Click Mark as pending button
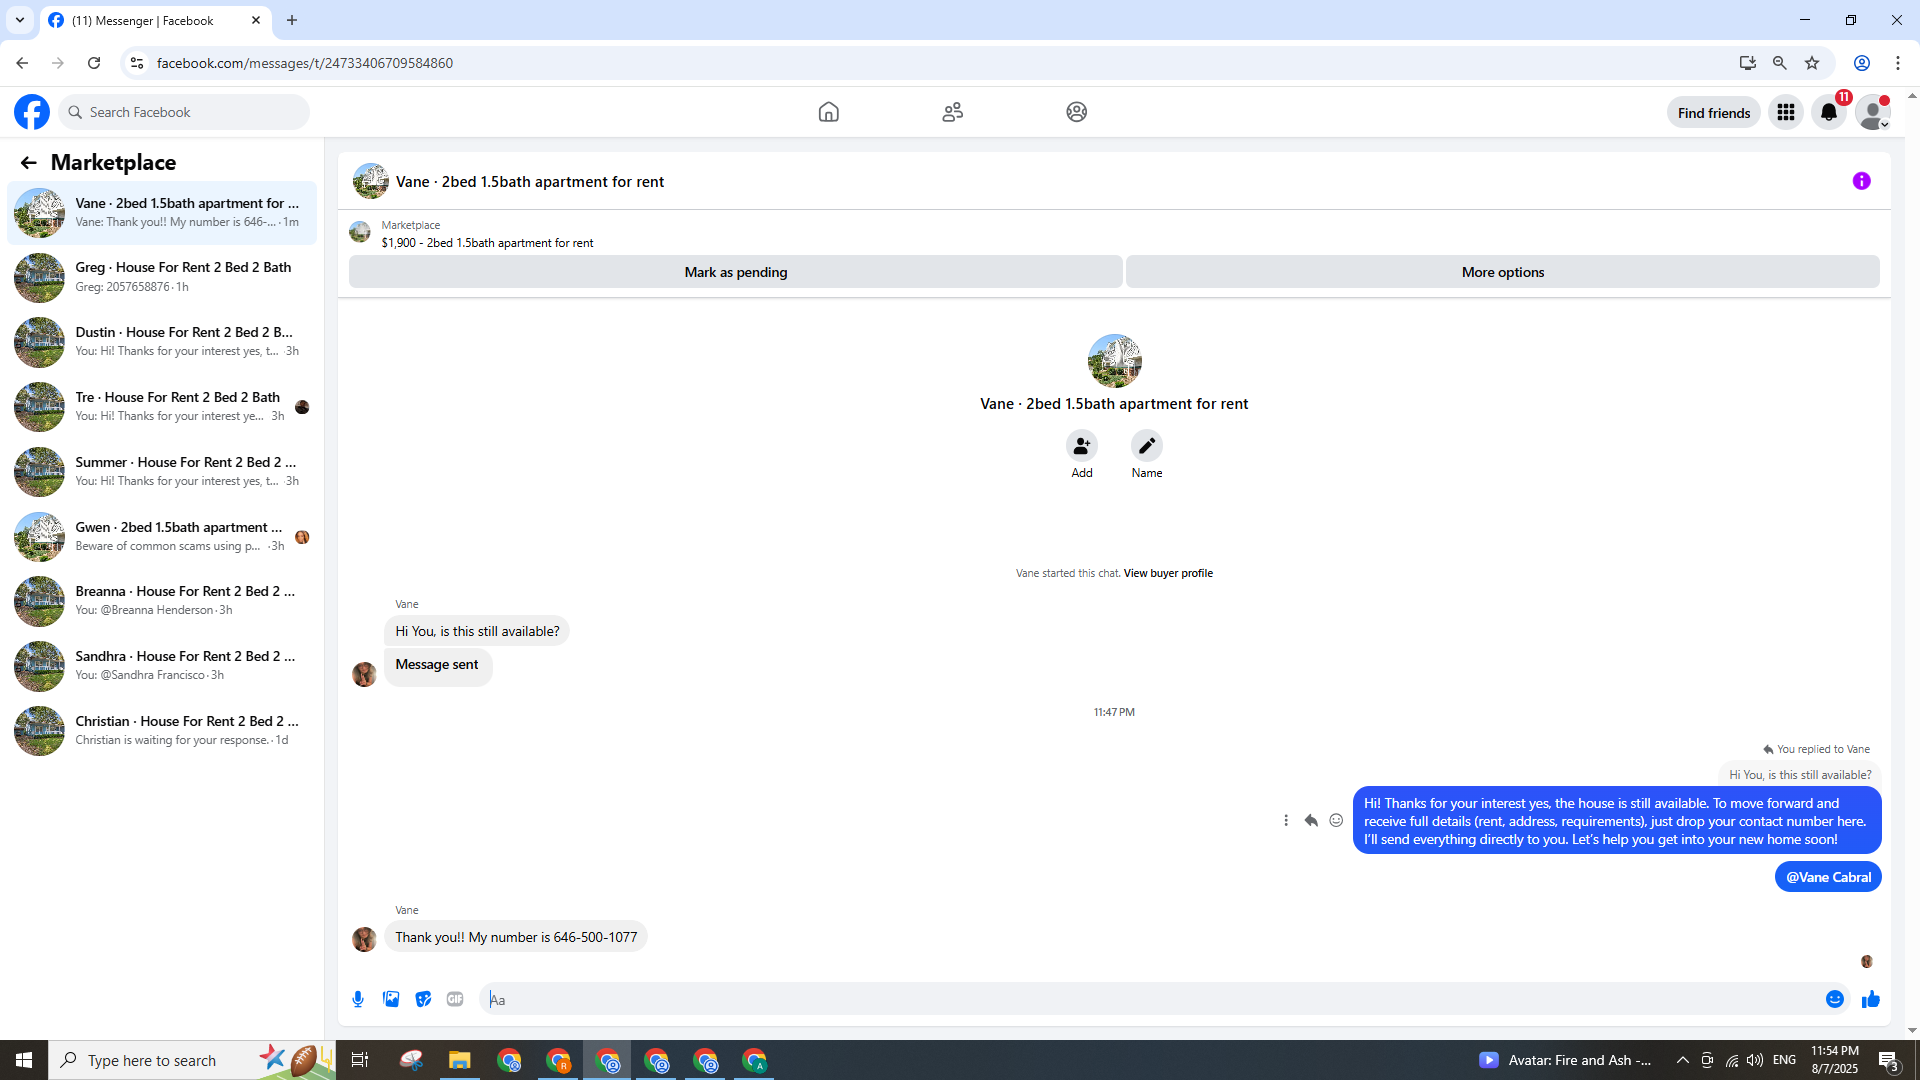This screenshot has width=1920, height=1080. click(735, 272)
